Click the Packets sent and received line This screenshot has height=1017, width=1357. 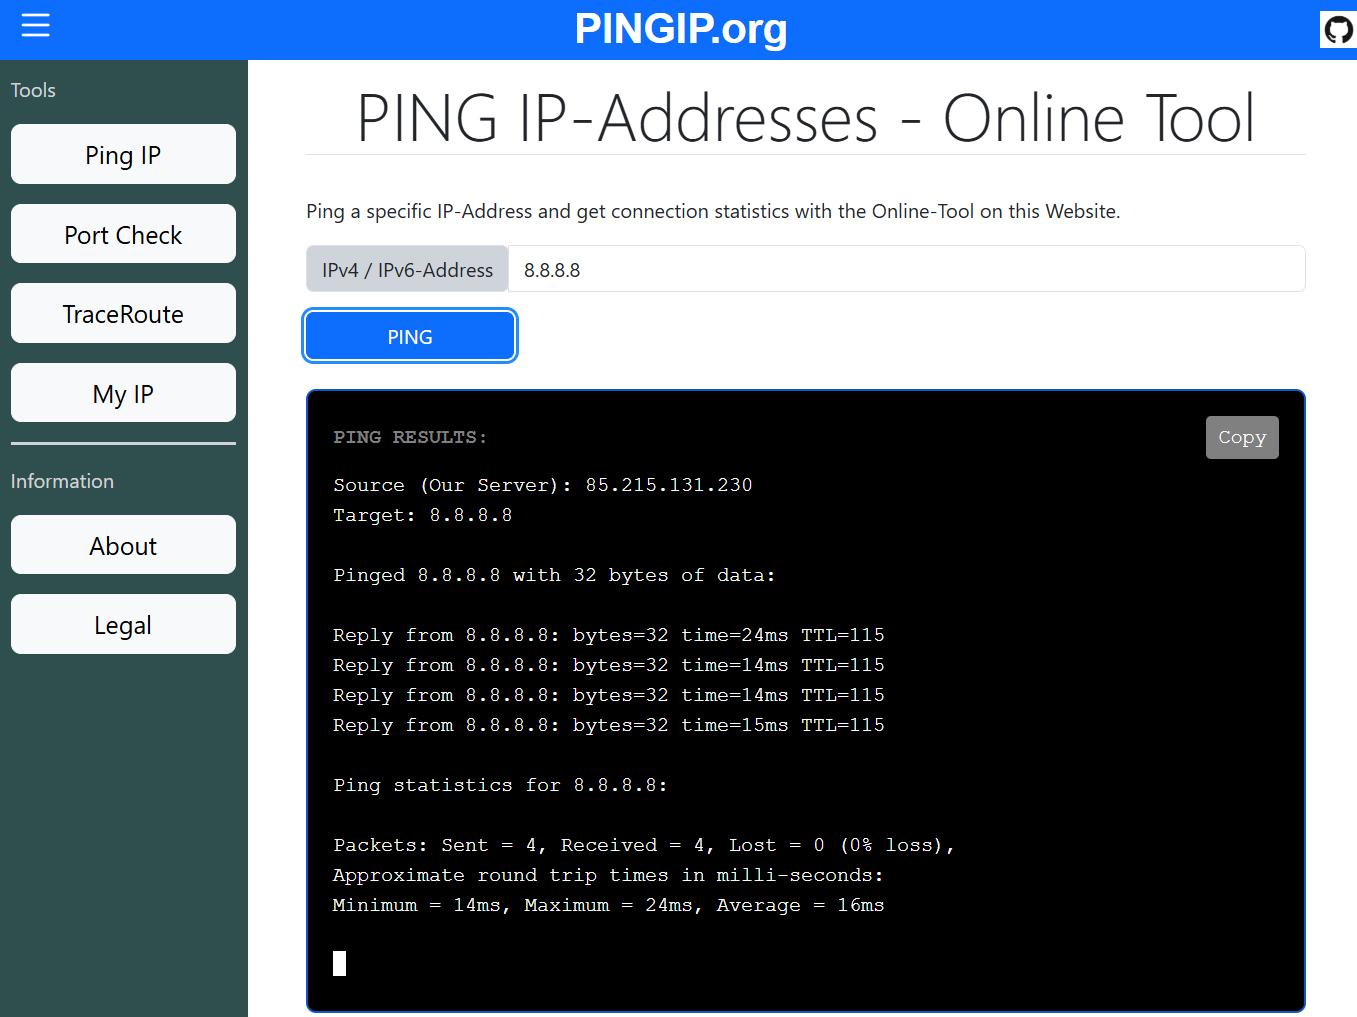pos(643,845)
